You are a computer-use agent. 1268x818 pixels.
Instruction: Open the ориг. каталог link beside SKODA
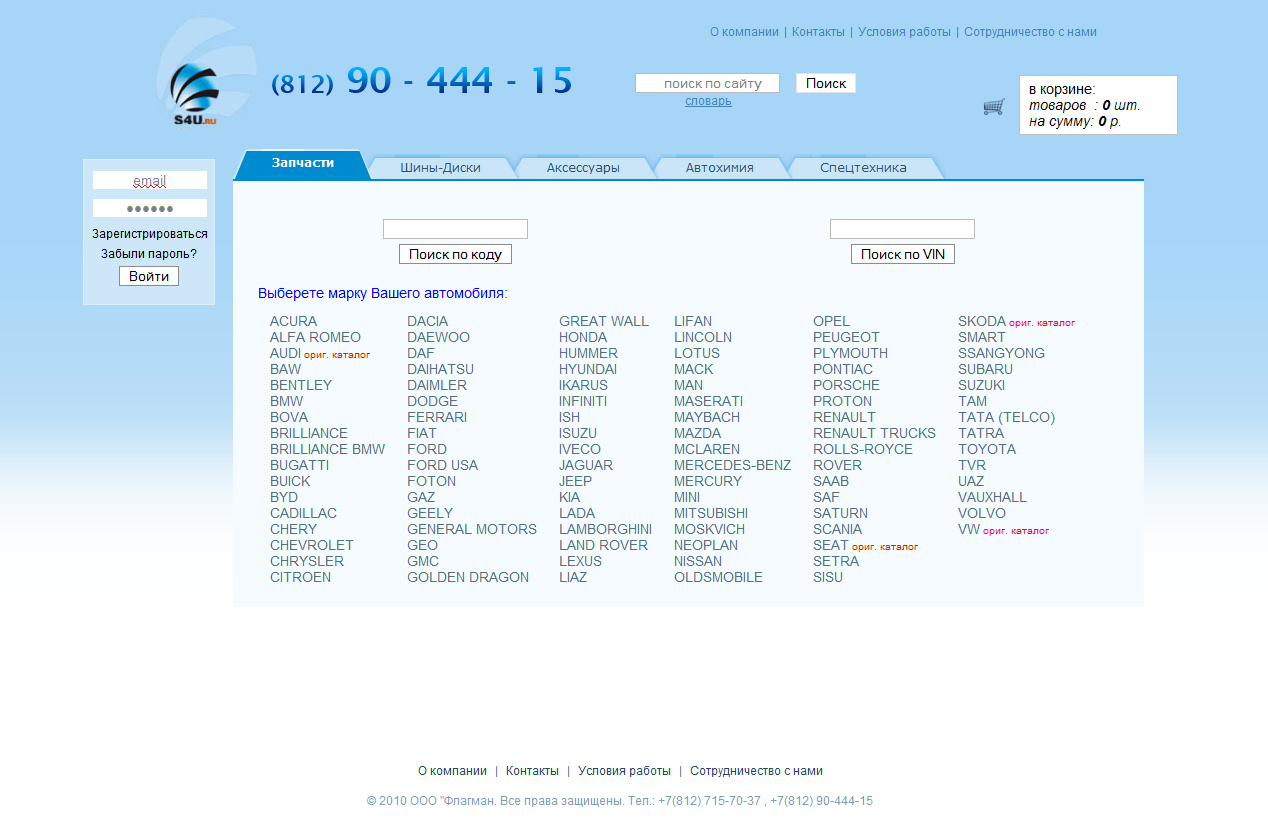[x=1042, y=323]
